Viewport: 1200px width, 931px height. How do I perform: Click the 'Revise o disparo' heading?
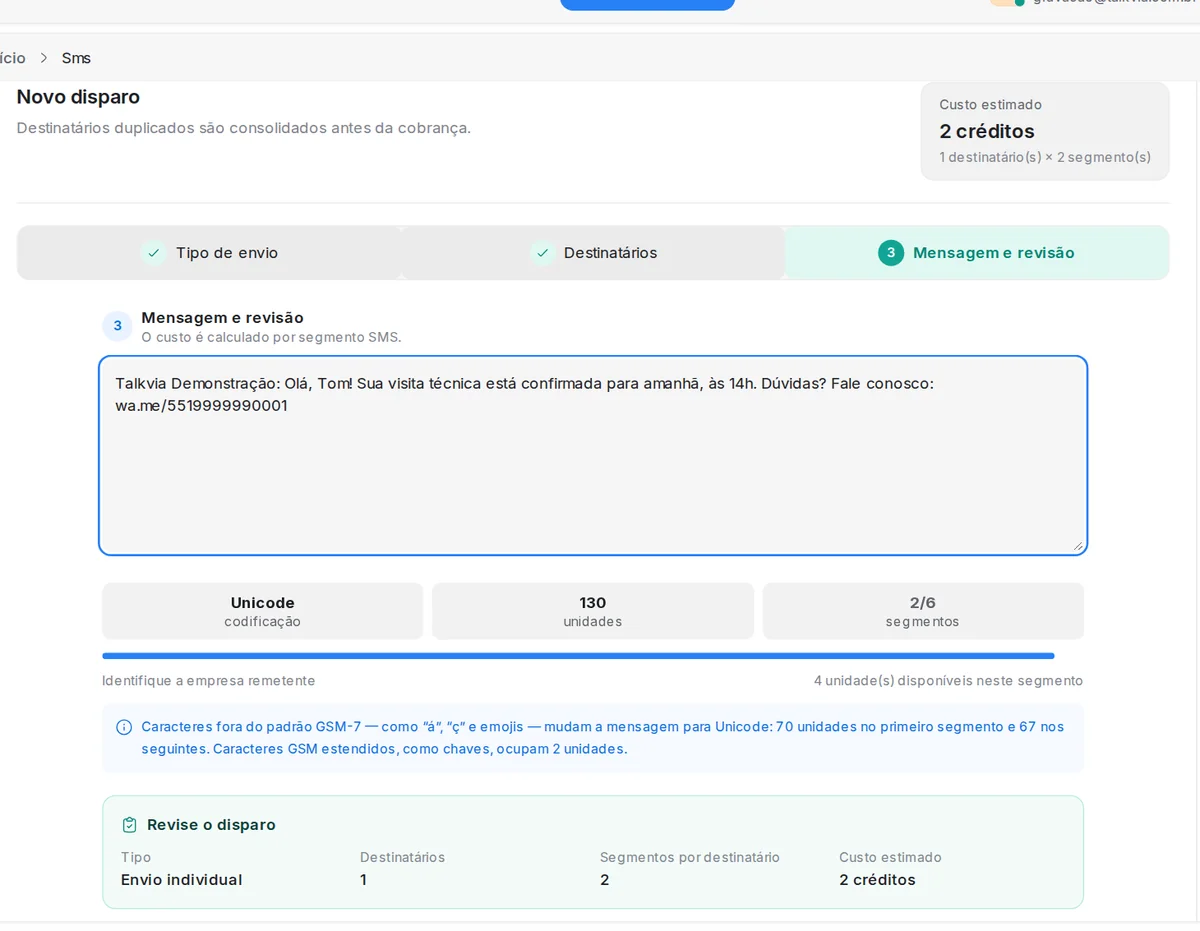point(211,825)
